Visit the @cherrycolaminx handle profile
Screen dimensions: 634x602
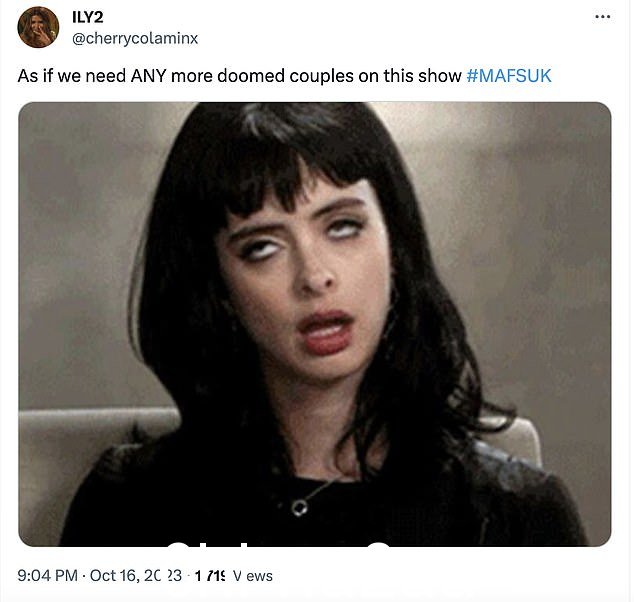click(x=135, y=38)
